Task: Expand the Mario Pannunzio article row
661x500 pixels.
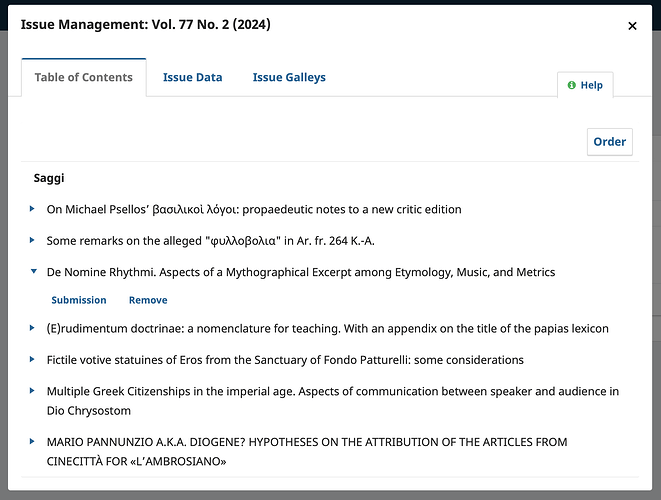Action: [x=33, y=442]
